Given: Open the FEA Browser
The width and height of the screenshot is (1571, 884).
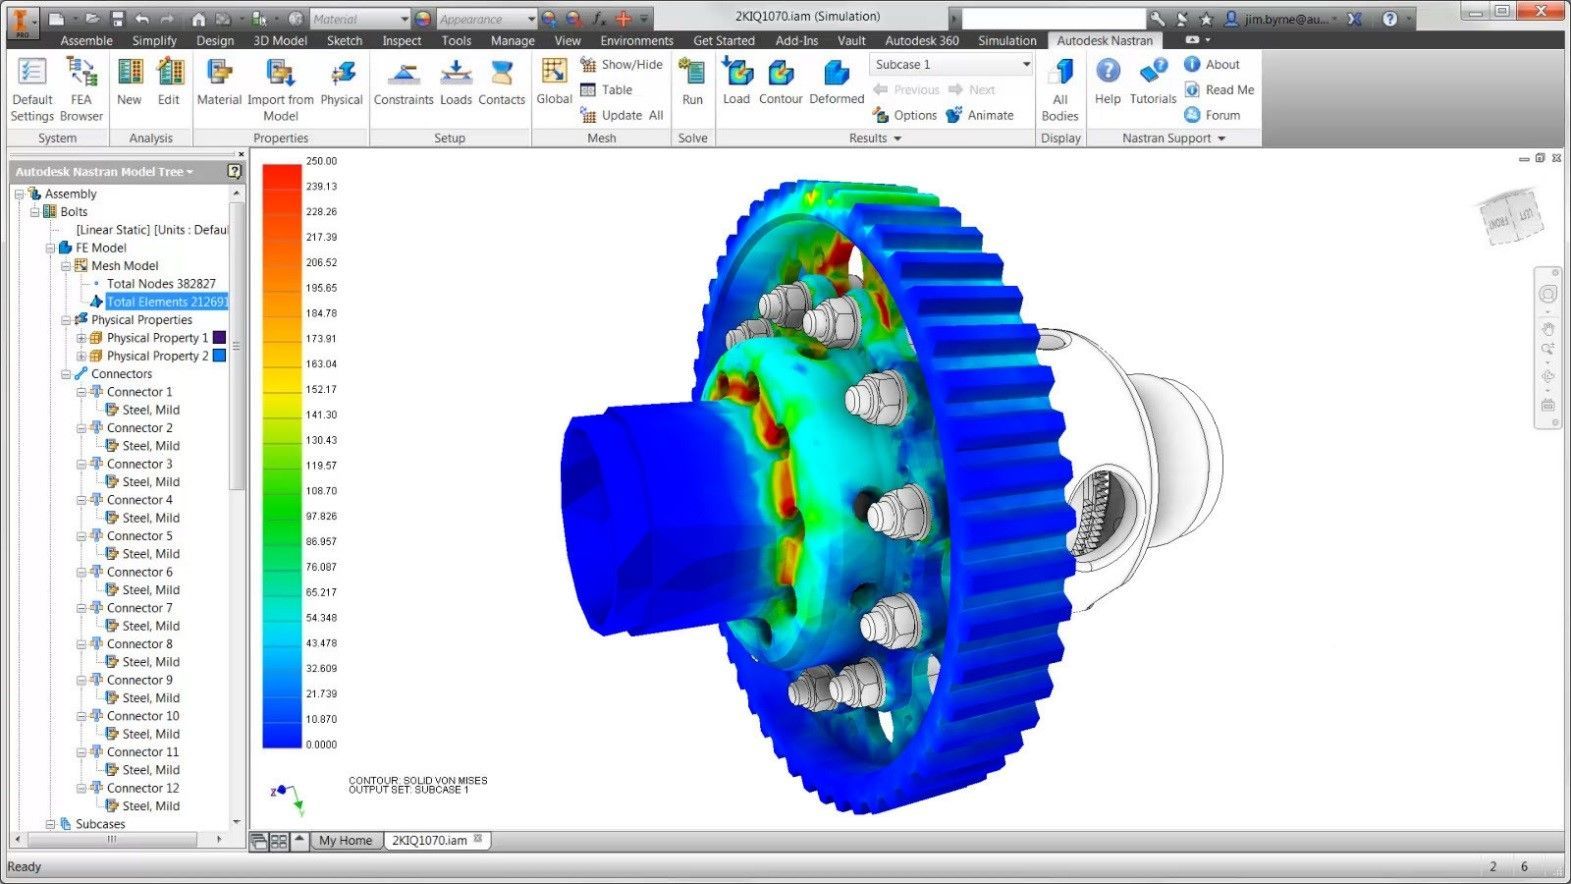Looking at the screenshot, I should (x=81, y=89).
